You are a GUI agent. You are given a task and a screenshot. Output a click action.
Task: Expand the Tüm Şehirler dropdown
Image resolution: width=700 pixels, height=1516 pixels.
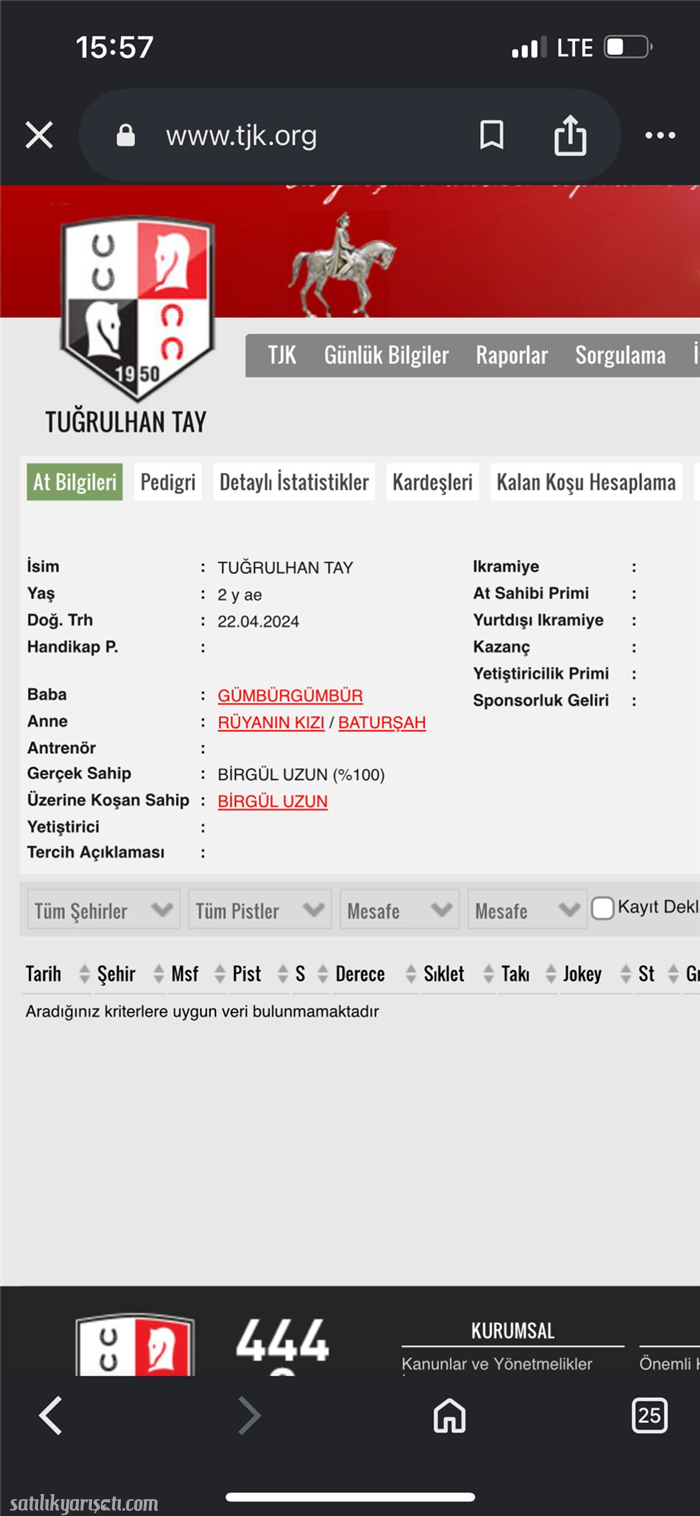pyautogui.click(x=104, y=910)
